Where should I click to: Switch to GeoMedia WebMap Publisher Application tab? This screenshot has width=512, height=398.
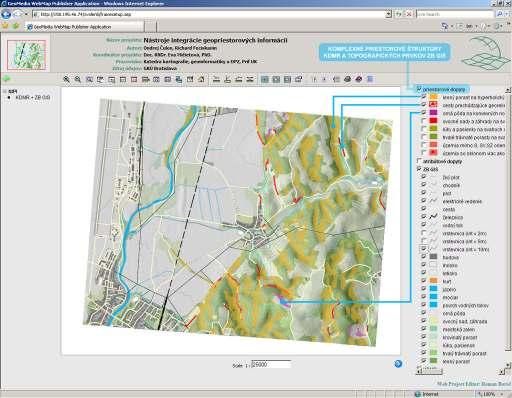coord(85,27)
